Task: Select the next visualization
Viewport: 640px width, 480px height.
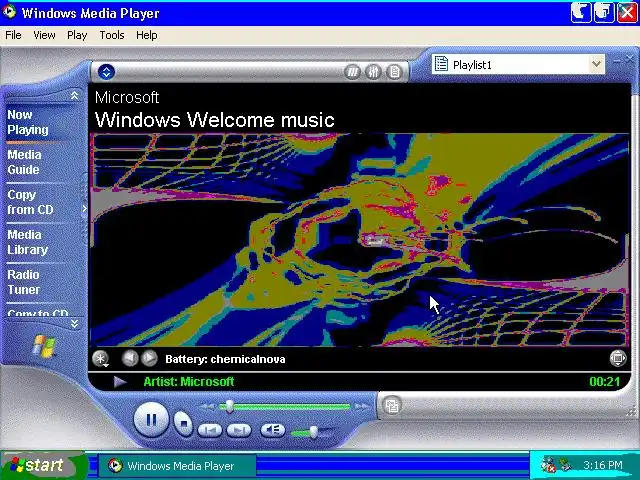Action: [x=149, y=358]
